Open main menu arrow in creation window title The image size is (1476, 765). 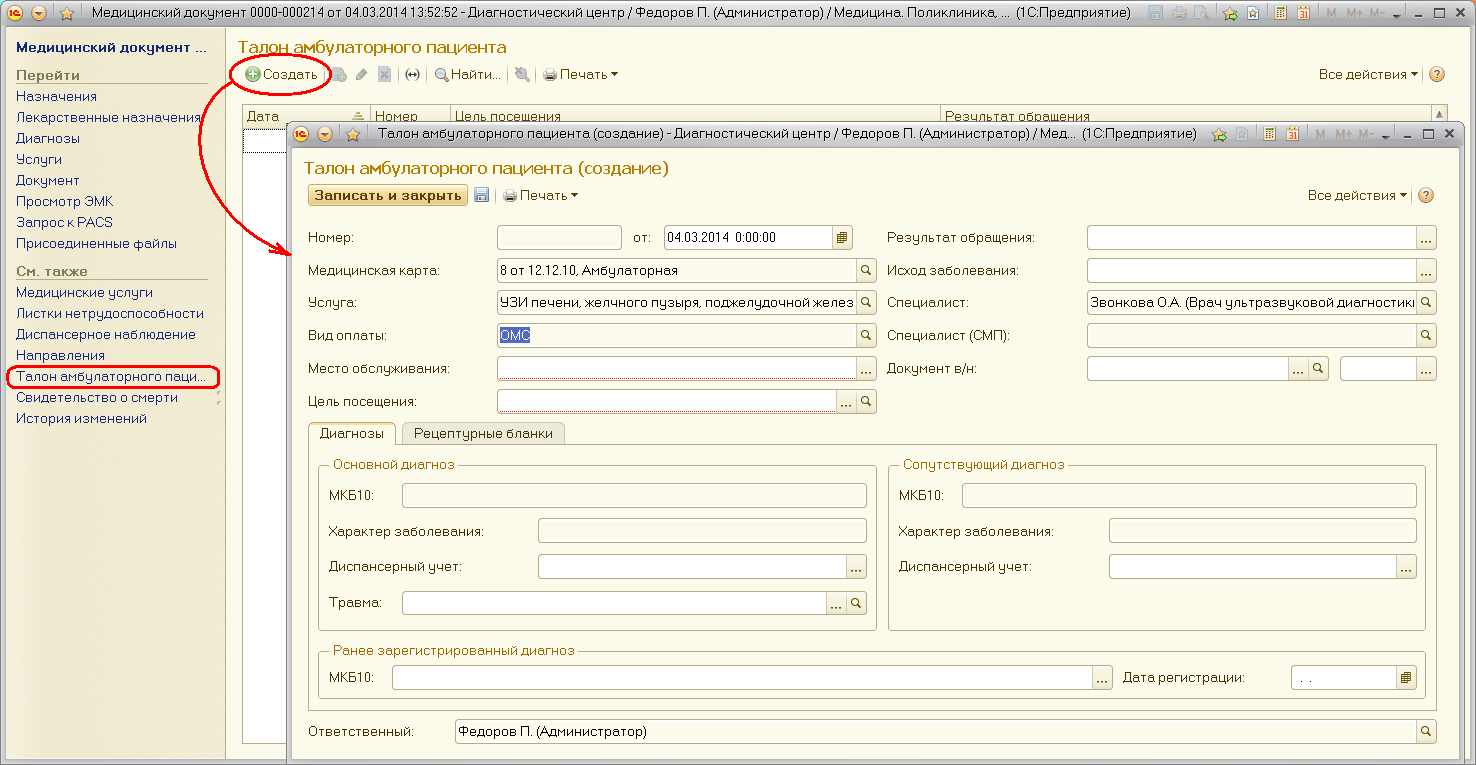[325, 134]
